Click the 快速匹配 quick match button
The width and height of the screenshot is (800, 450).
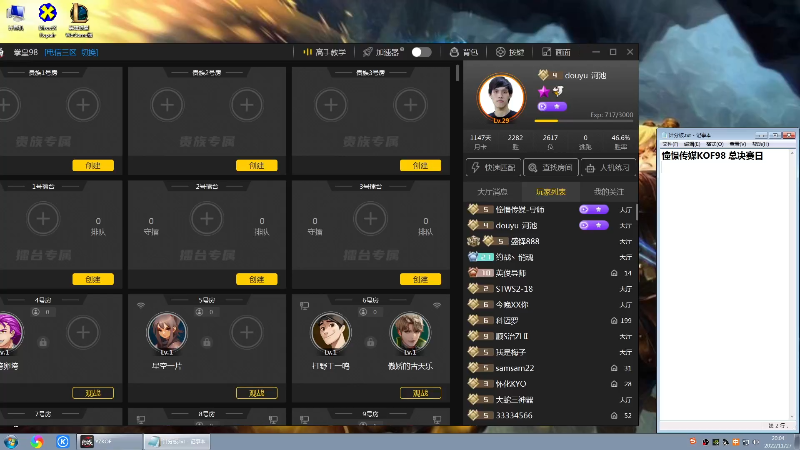pos(493,167)
